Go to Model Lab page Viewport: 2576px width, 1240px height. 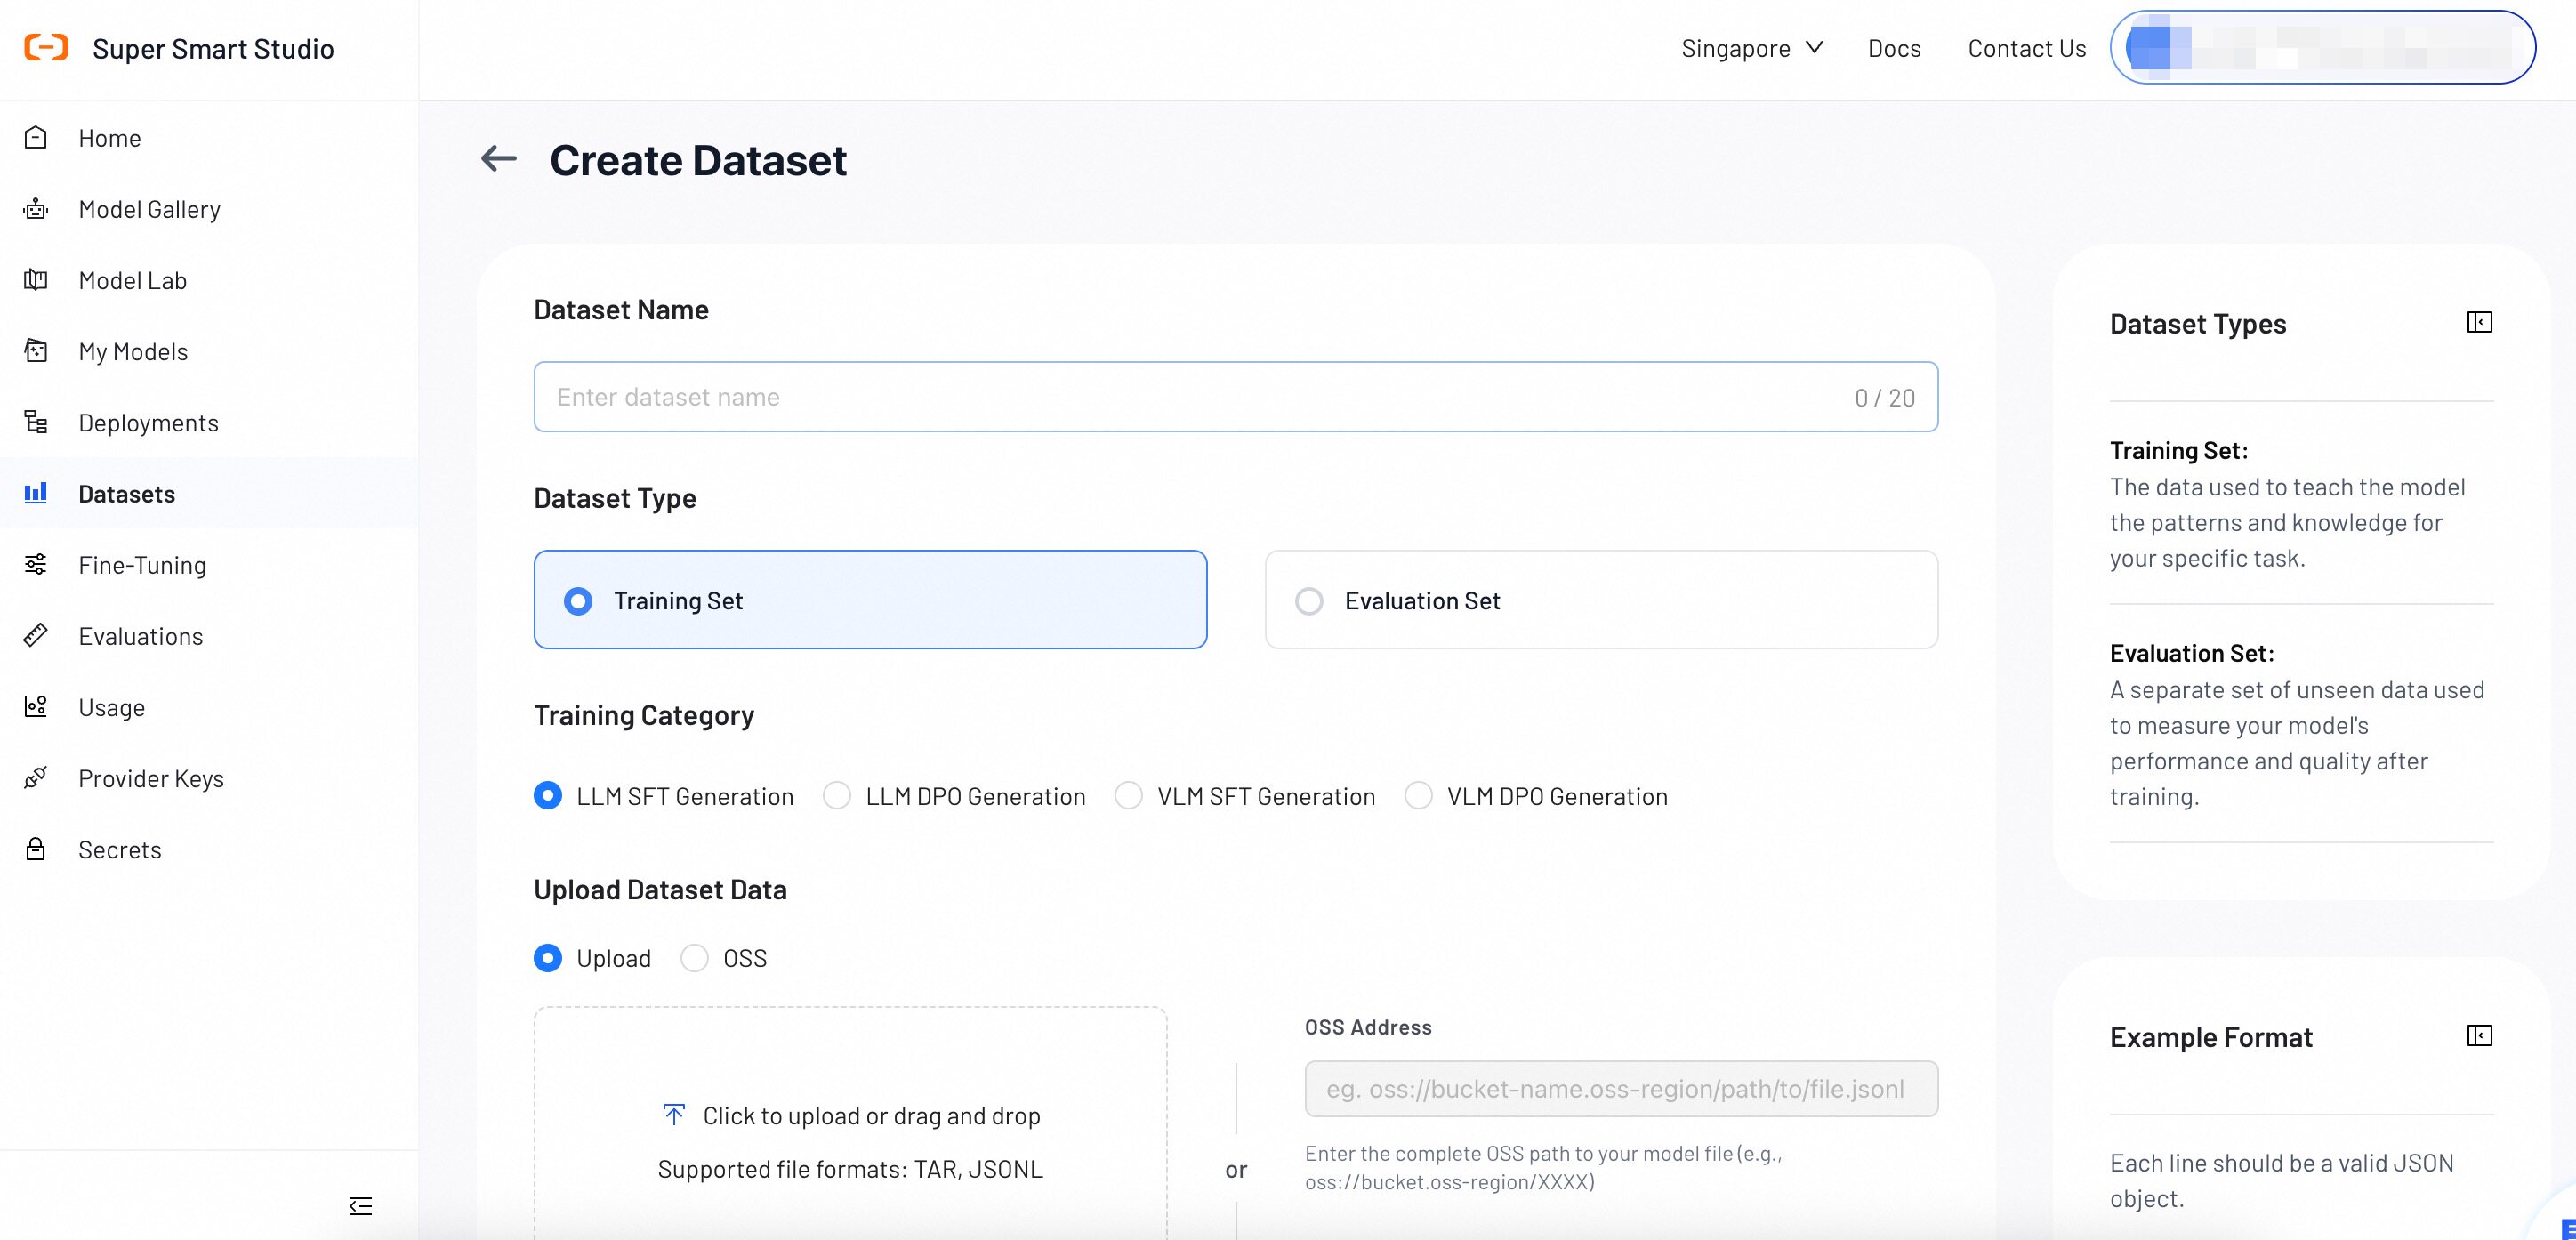click(x=209, y=280)
